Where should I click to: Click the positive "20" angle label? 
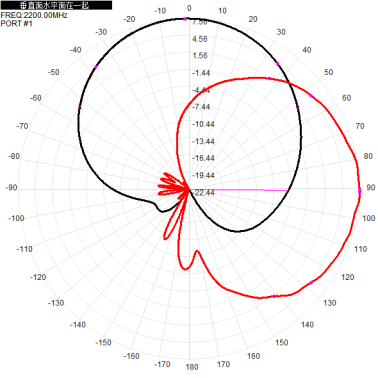[x=253, y=19]
